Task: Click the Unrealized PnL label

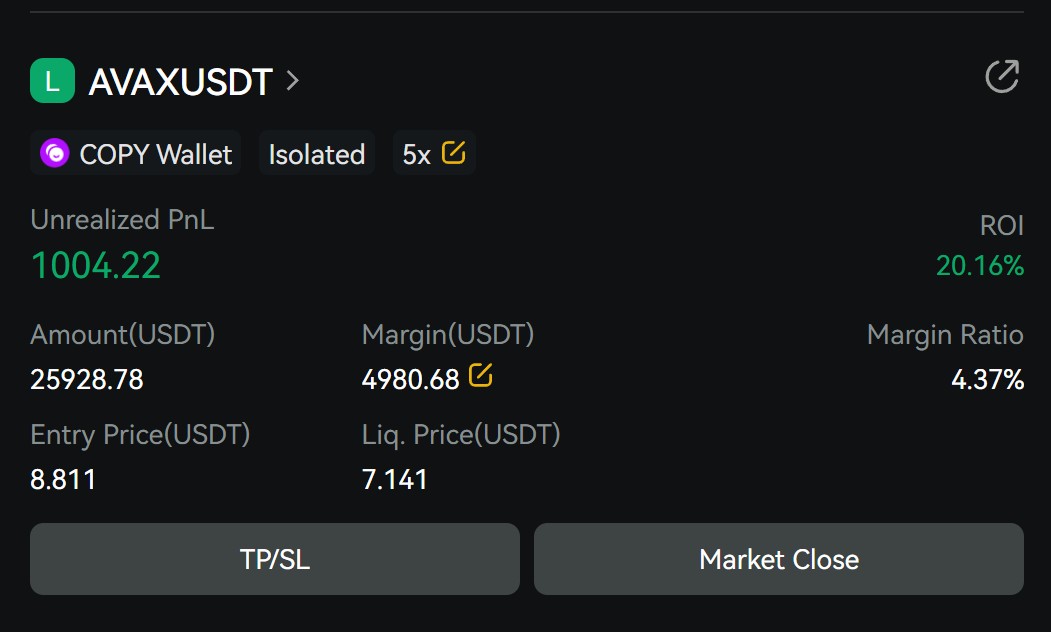Action: pyautogui.click(x=122, y=220)
